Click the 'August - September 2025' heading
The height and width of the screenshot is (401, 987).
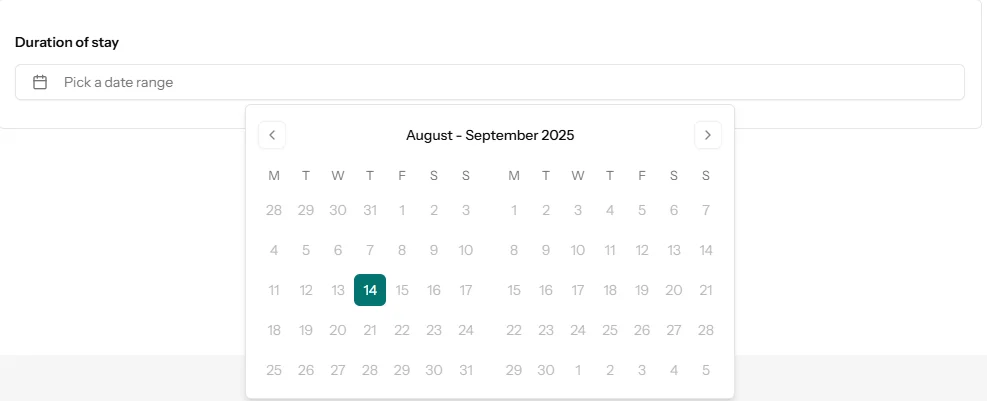(x=490, y=135)
